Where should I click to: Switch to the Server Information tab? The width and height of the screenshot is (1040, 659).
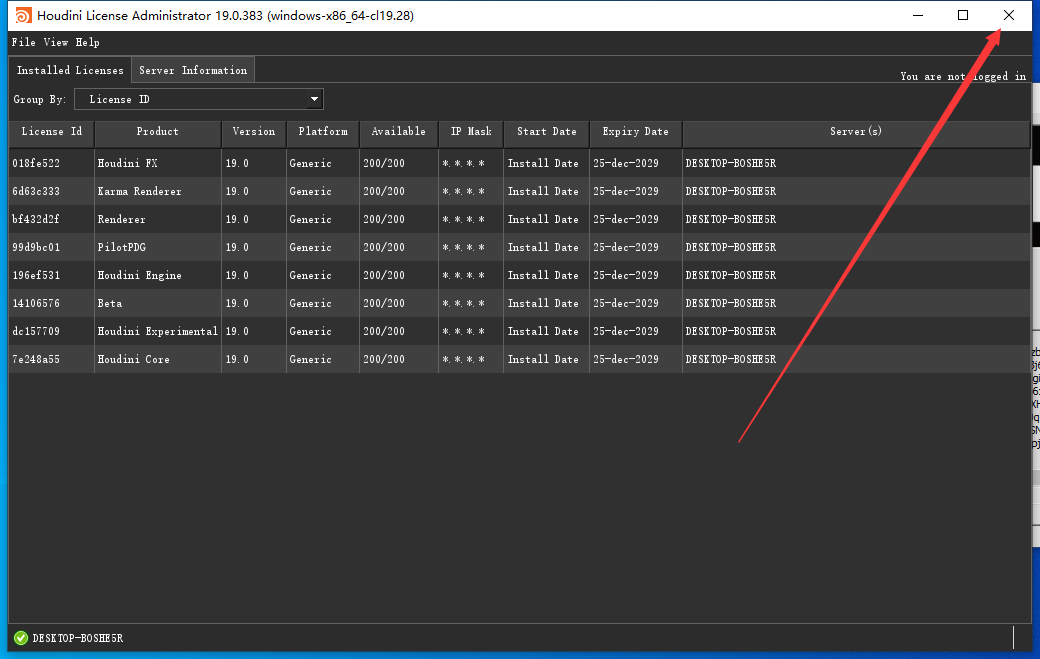tap(193, 70)
